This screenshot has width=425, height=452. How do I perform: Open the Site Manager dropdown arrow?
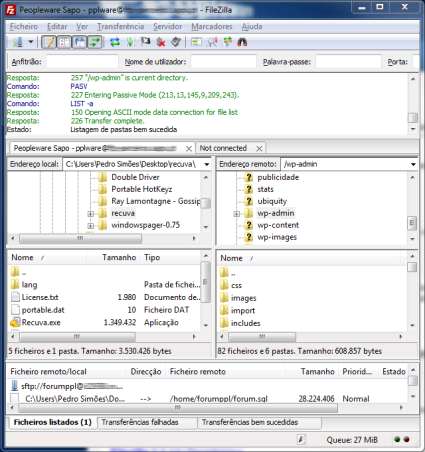(31, 42)
